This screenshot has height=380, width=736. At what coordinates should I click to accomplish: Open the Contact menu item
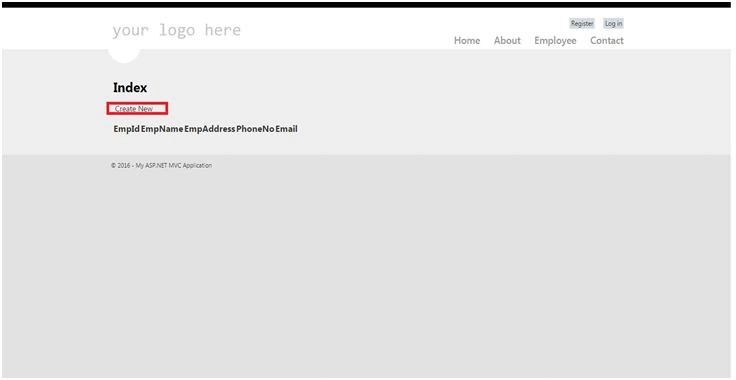(607, 41)
